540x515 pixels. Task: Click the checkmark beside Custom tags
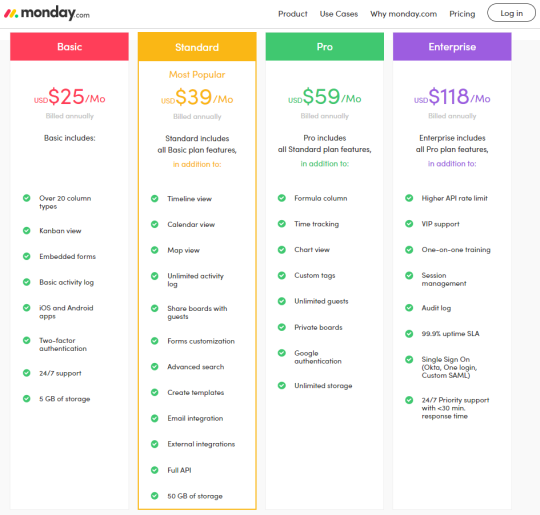(282, 275)
